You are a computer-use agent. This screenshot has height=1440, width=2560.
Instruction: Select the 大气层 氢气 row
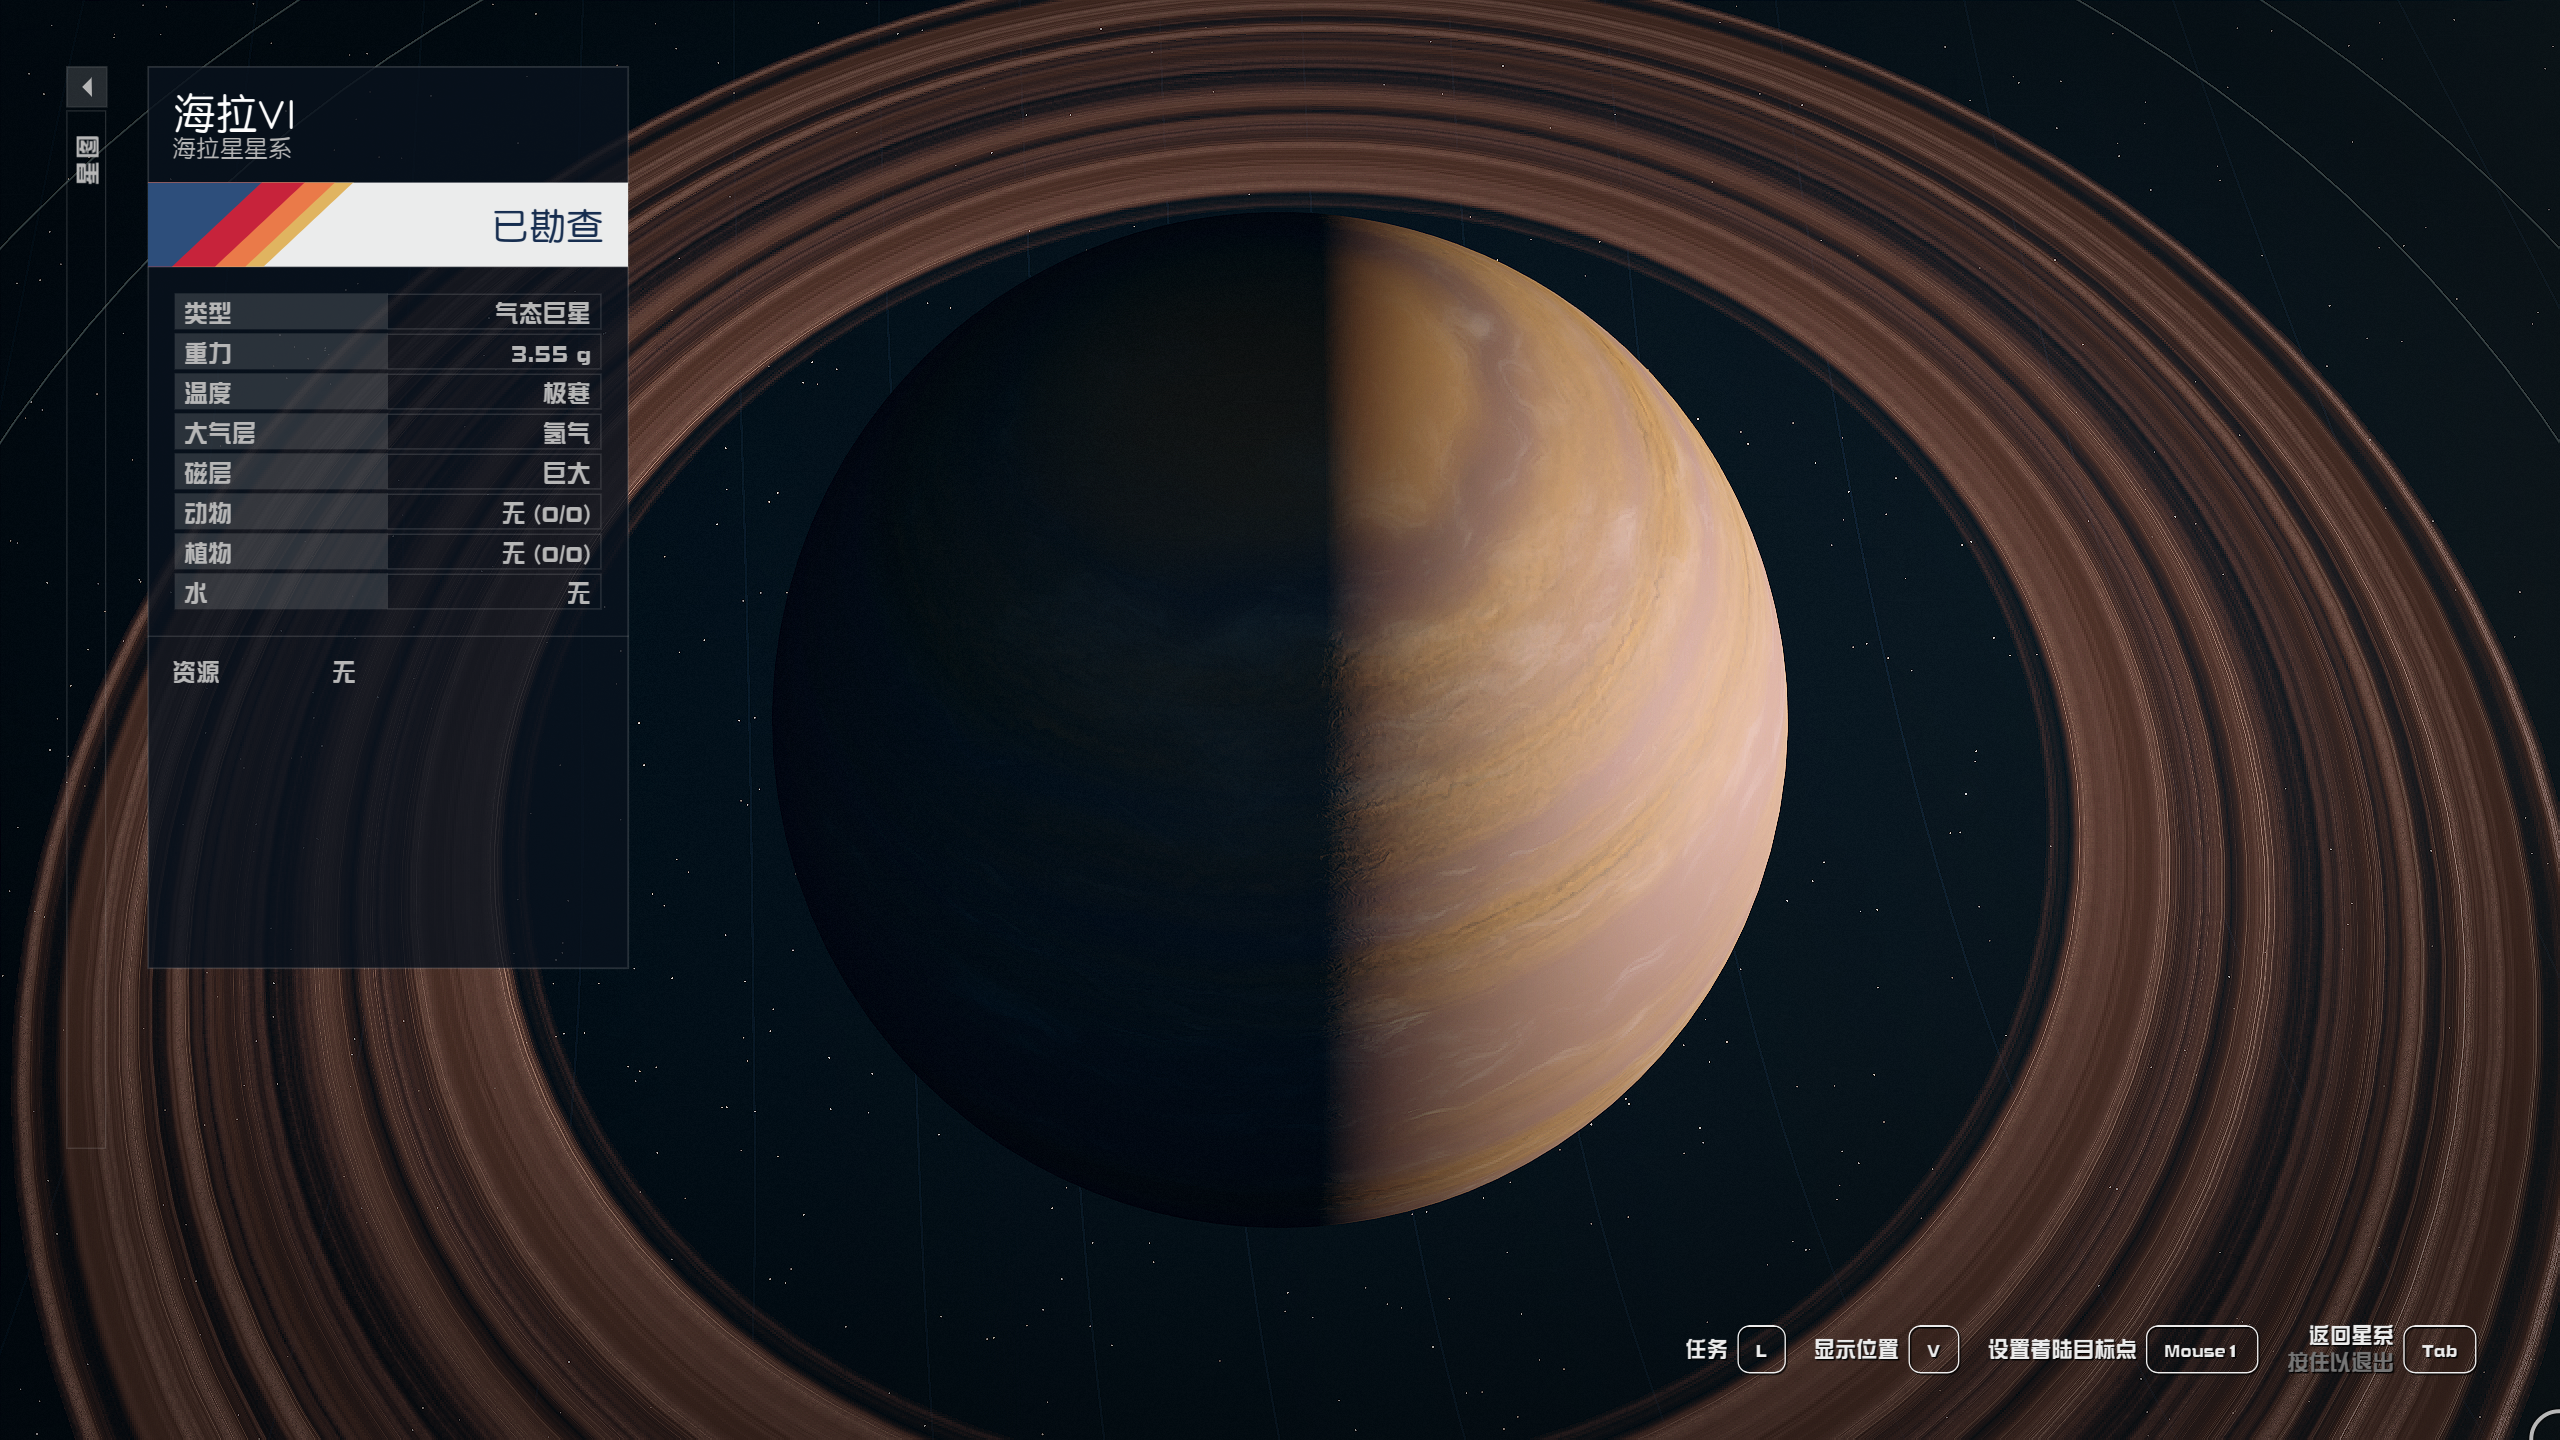click(x=387, y=433)
